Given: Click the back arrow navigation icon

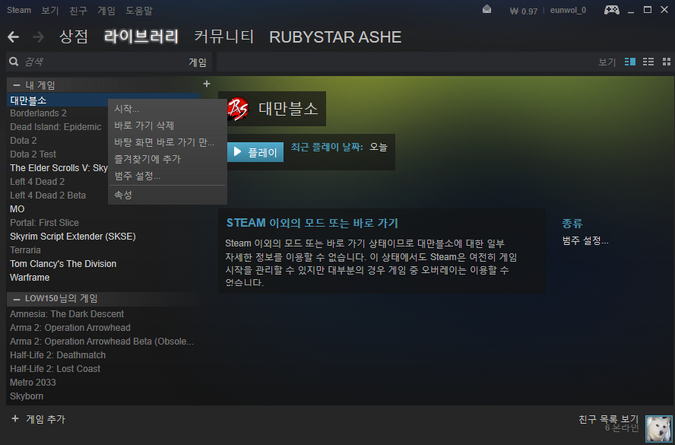Looking at the screenshot, I should (x=13, y=37).
